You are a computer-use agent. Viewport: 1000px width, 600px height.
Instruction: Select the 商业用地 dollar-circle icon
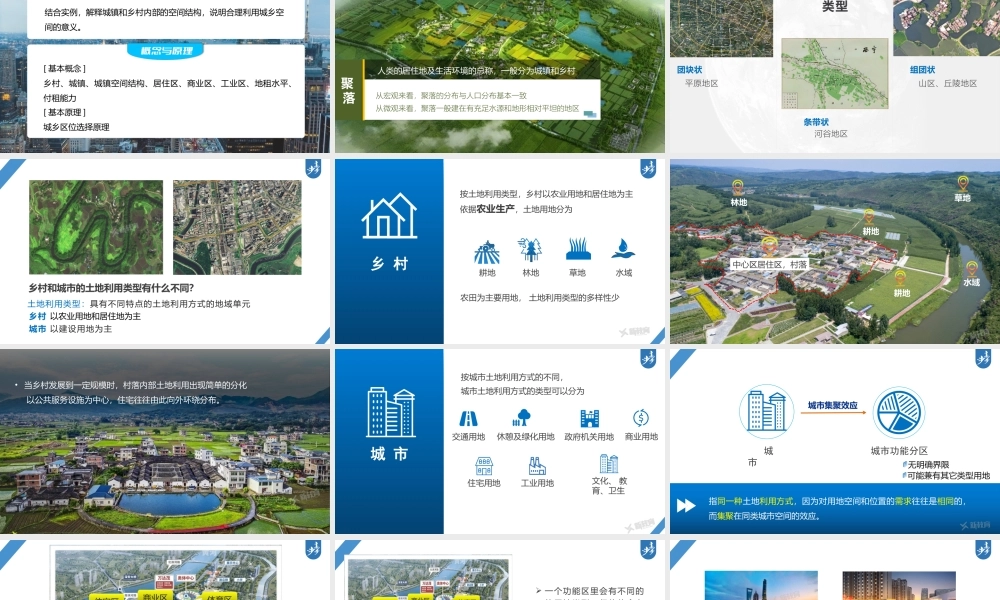[640, 417]
